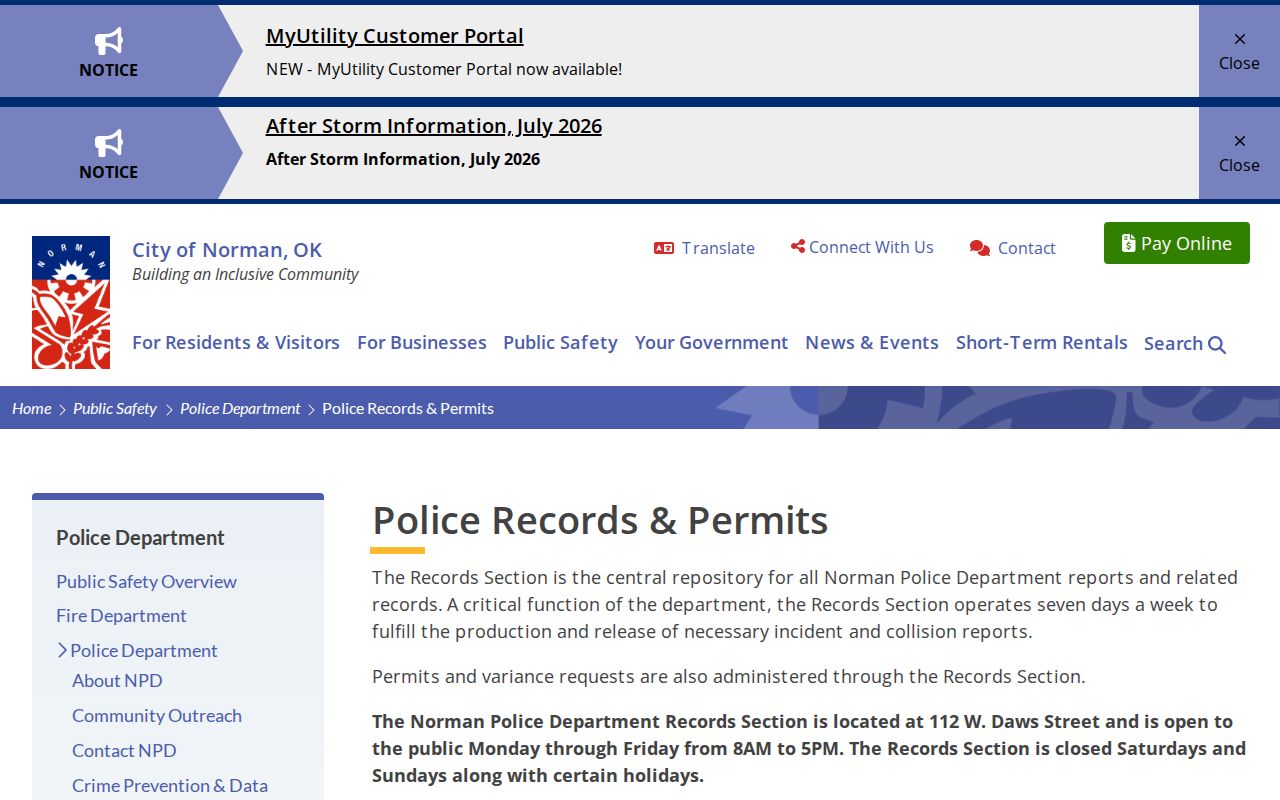Click the Translate language icon
This screenshot has width=1280, height=800.
coord(664,248)
